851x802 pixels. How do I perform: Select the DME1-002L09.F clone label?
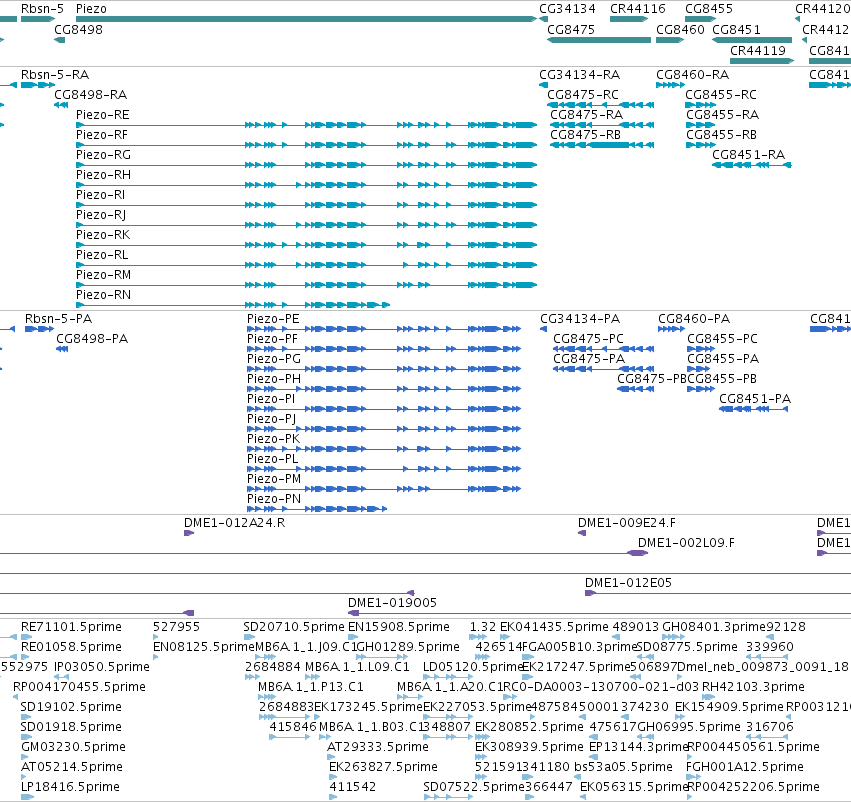tap(687, 543)
